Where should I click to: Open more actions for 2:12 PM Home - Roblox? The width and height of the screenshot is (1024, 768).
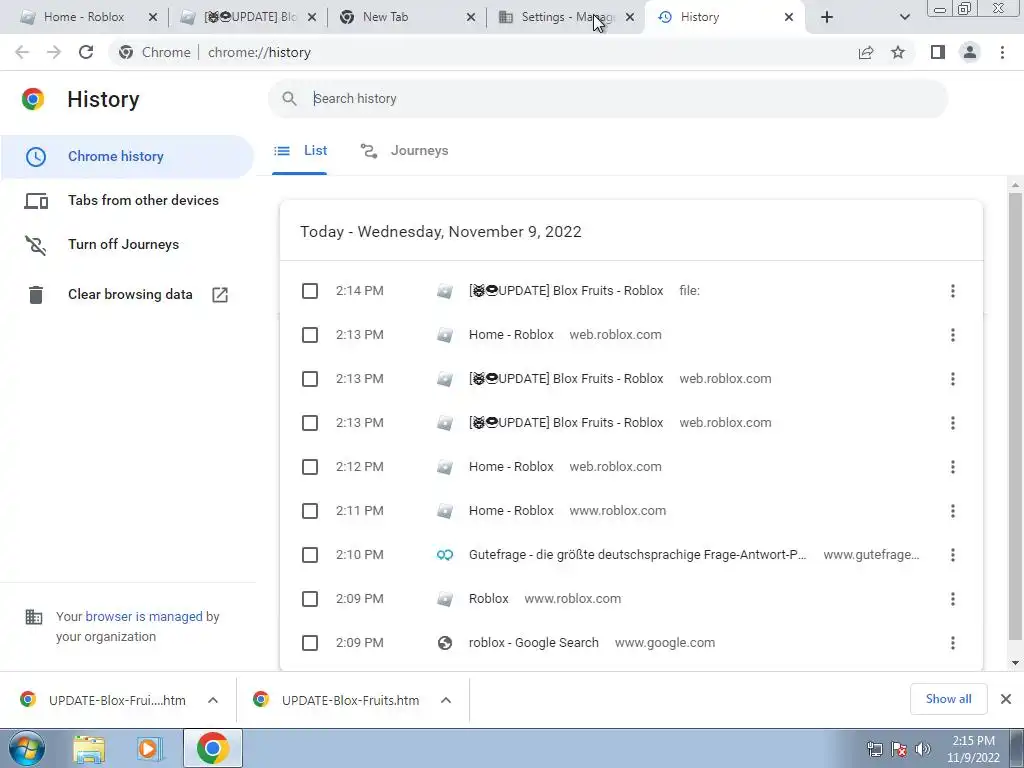click(952, 467)
